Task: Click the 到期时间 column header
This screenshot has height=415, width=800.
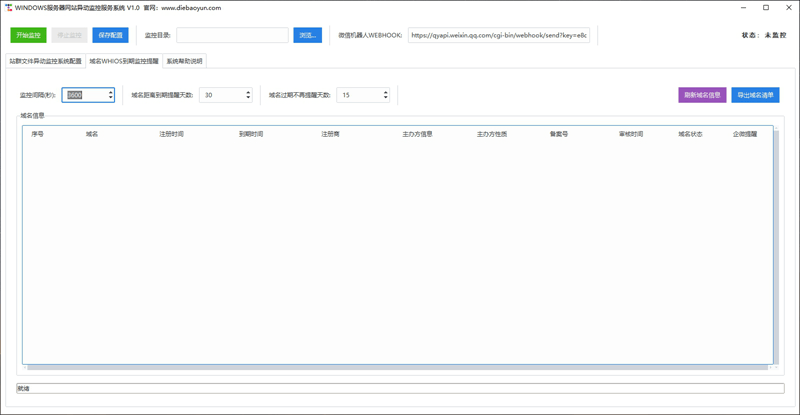Action: click(251, 134)
